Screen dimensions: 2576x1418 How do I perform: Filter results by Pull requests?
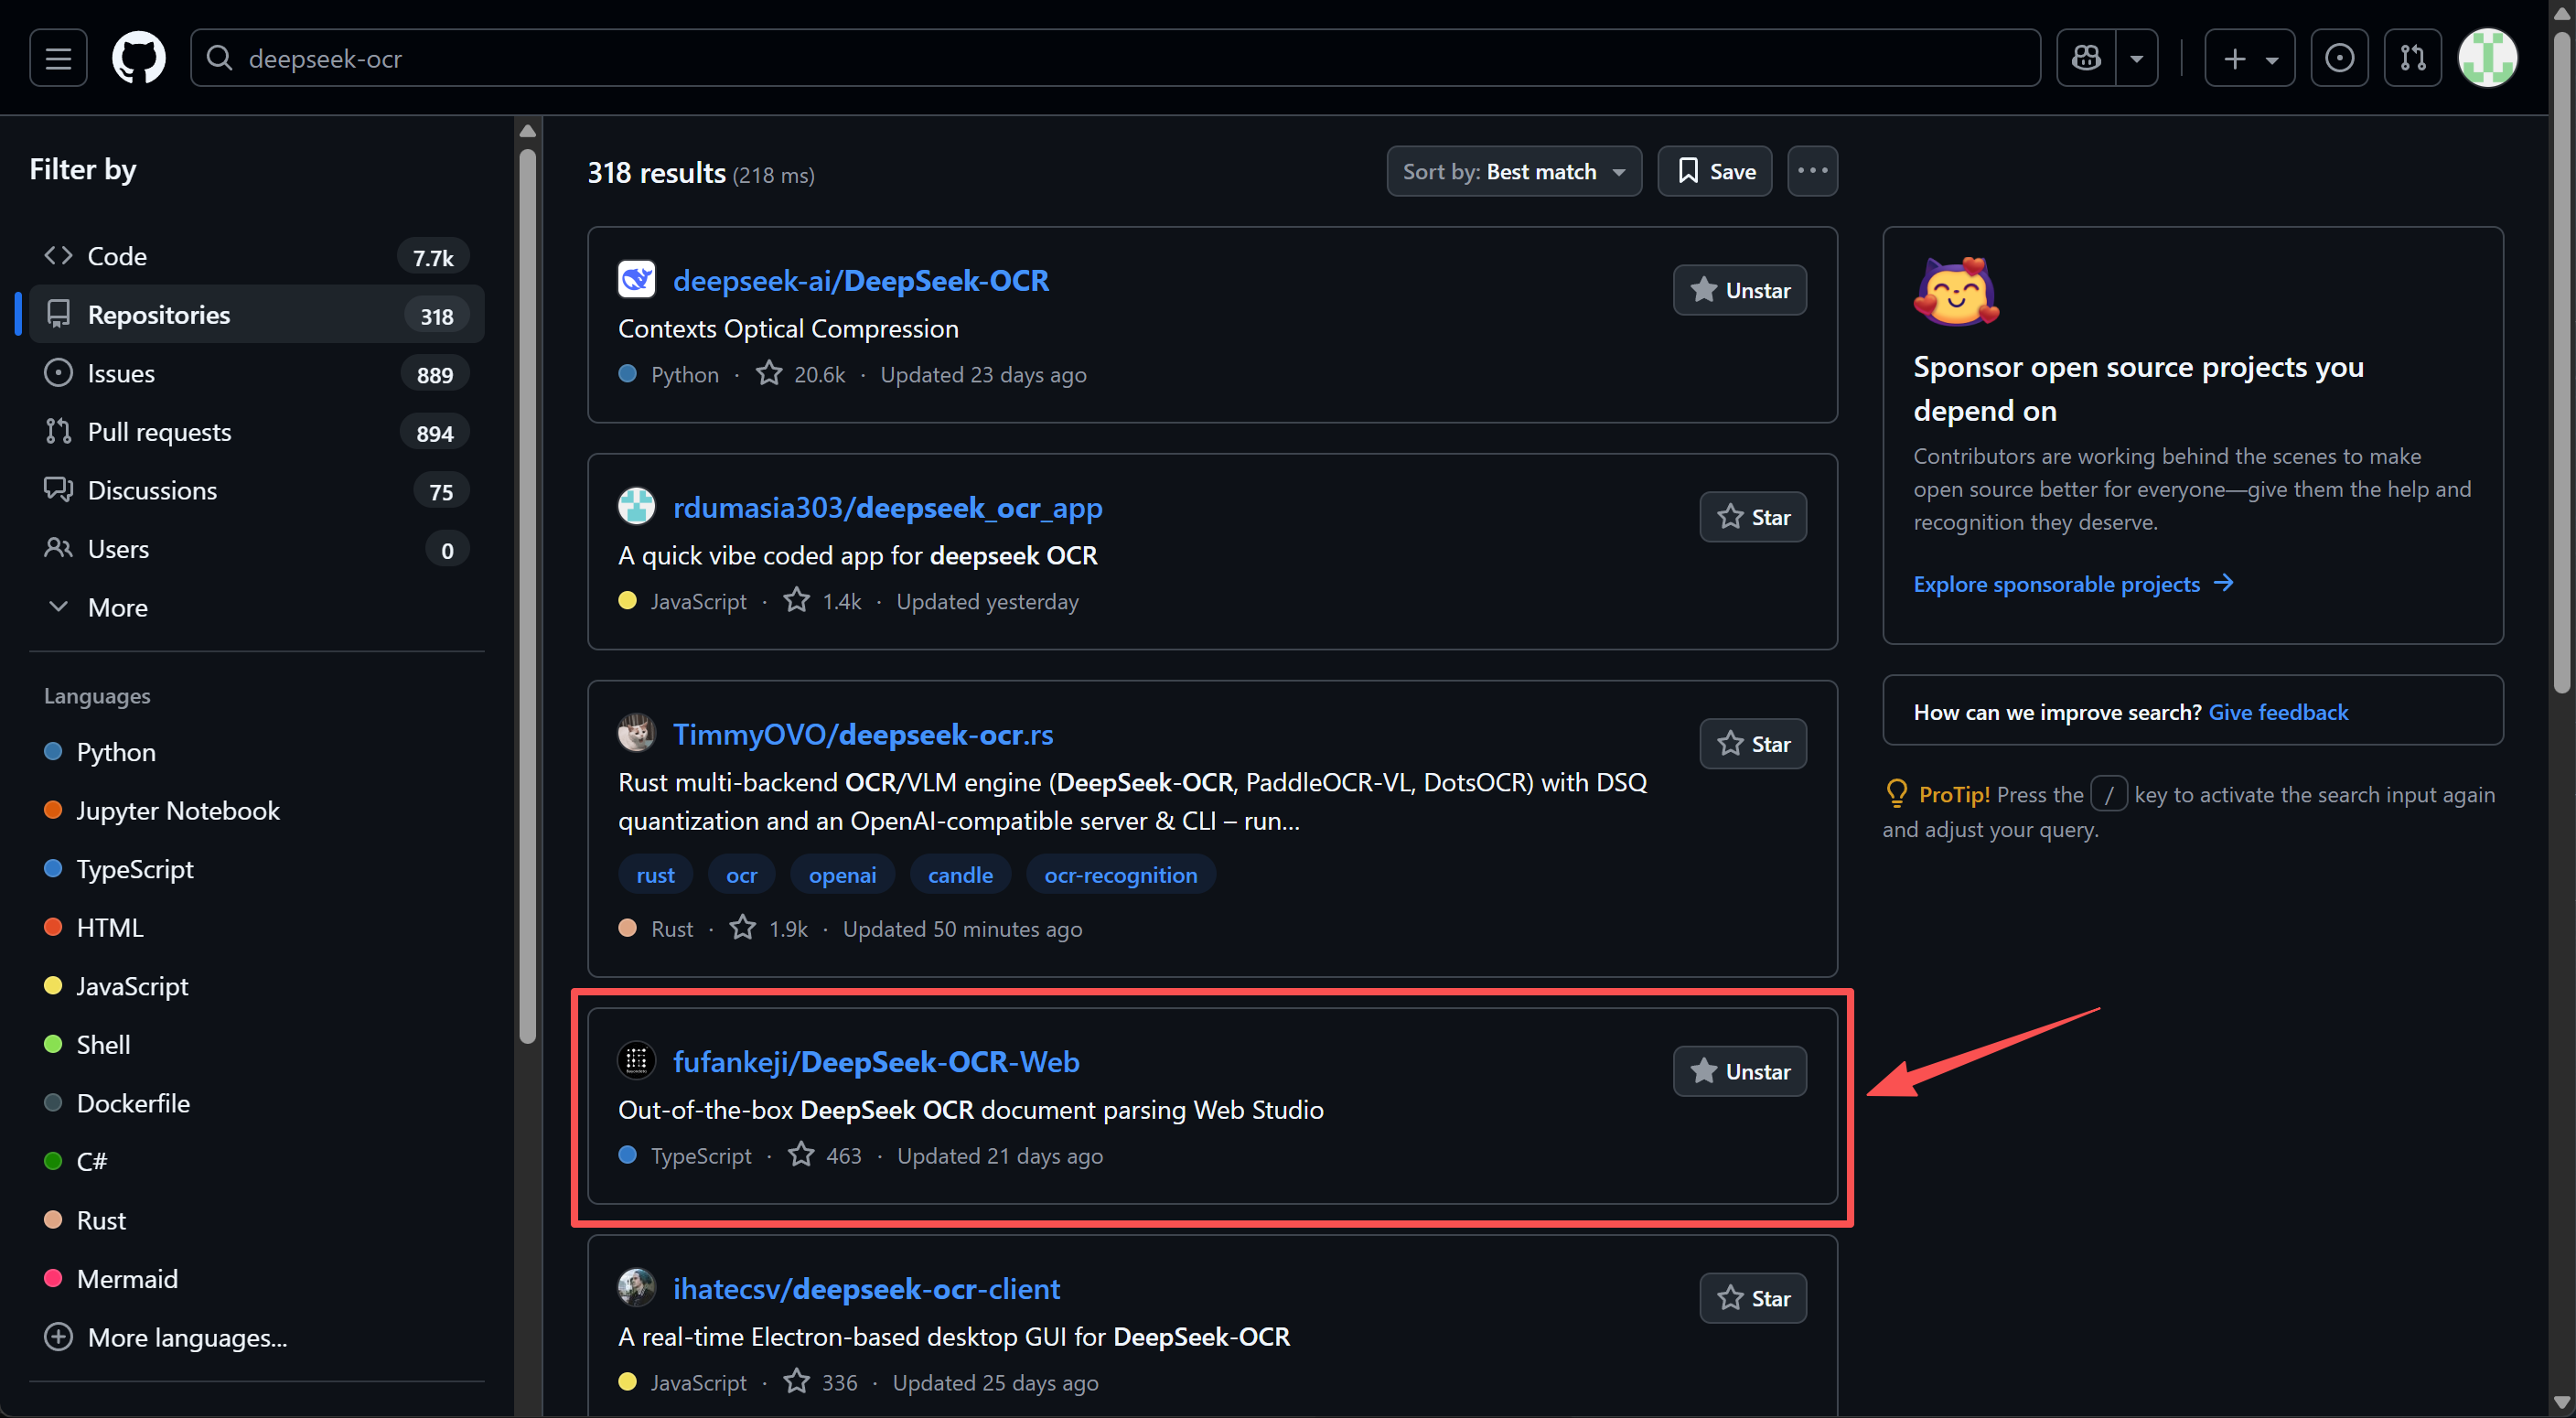[257, 432]
